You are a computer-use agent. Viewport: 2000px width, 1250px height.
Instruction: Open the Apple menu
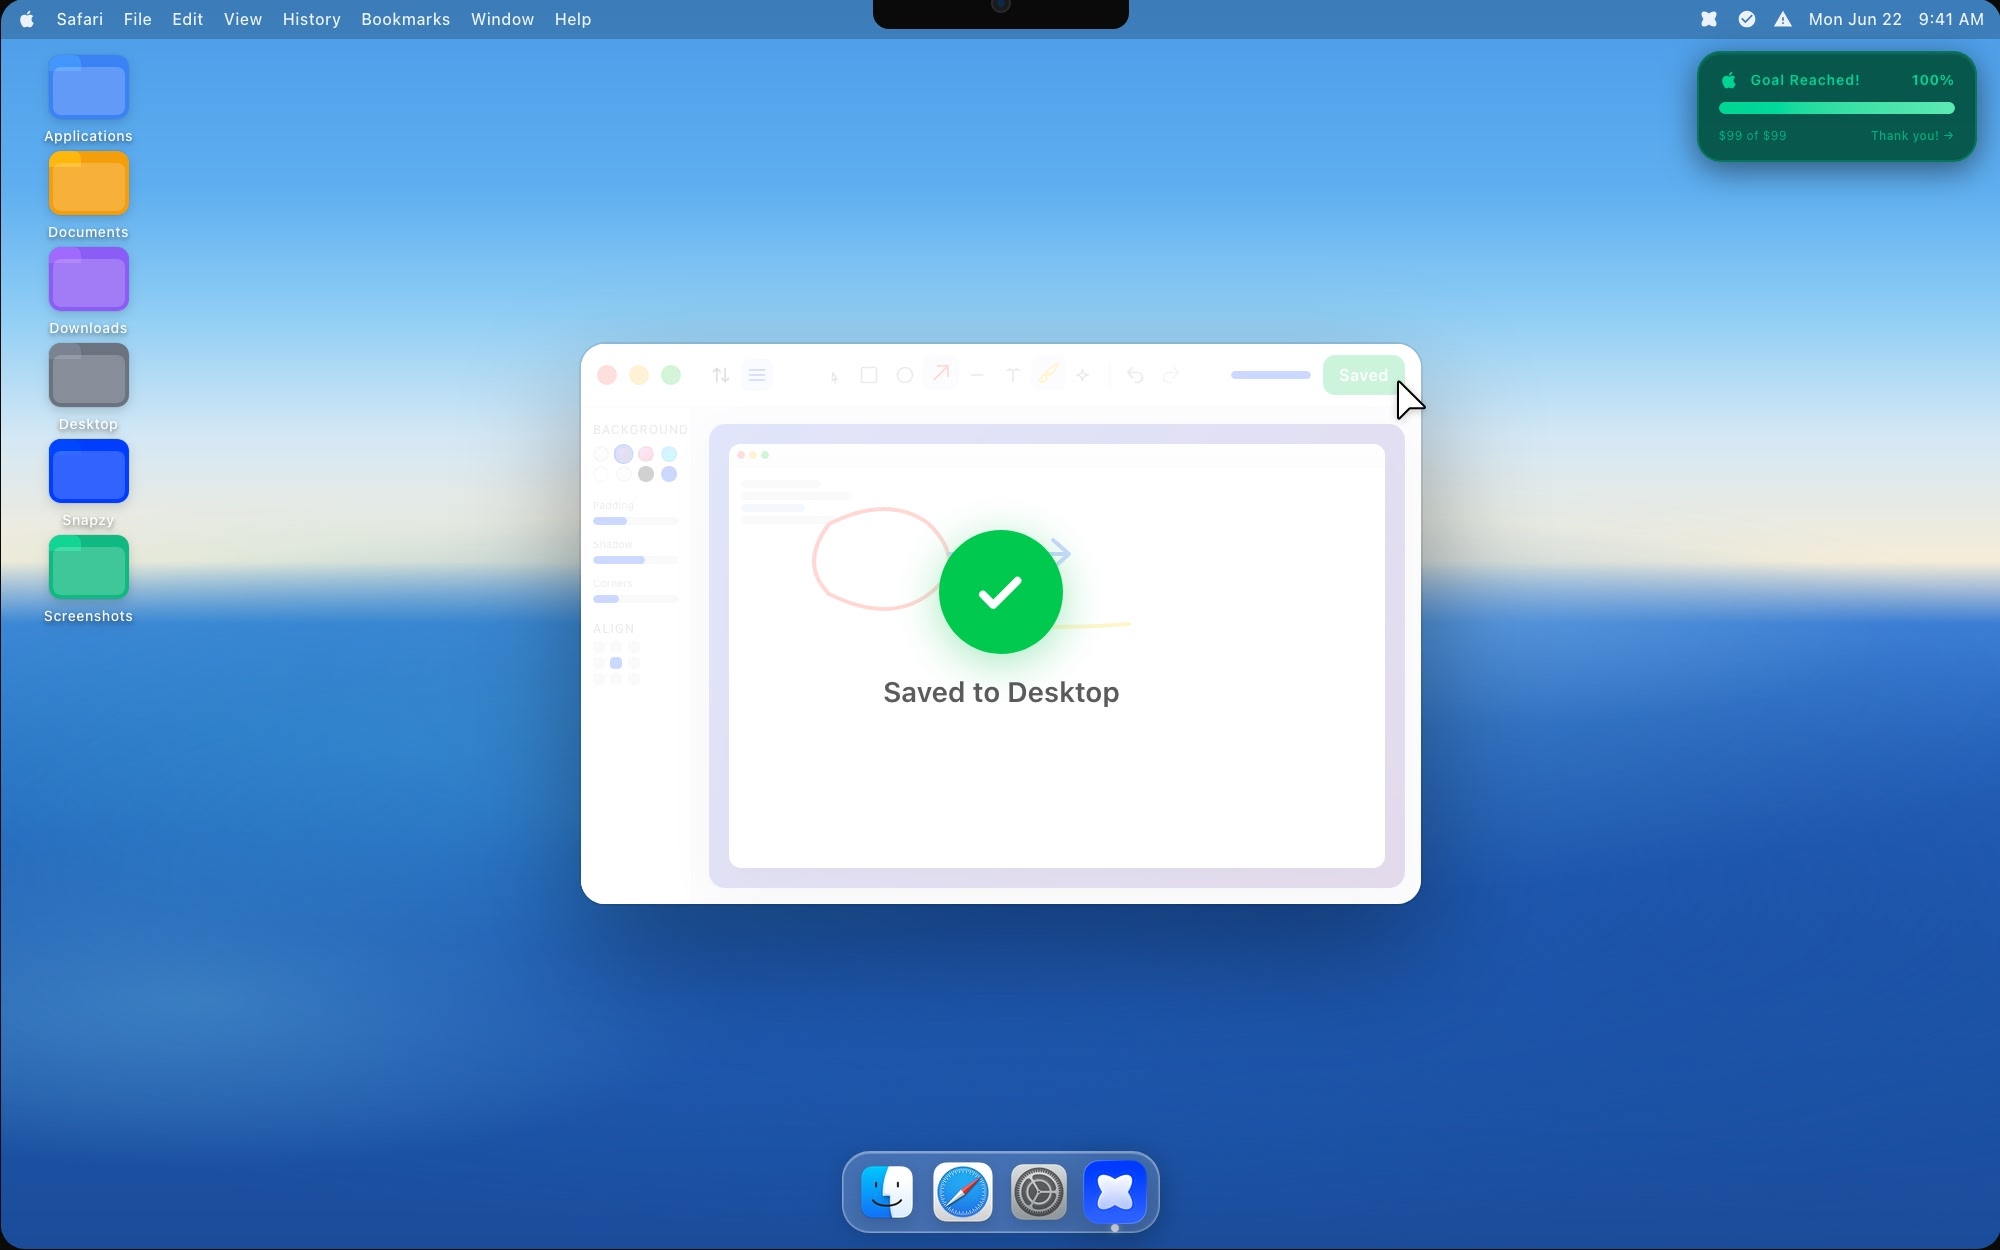coord(27,19)
